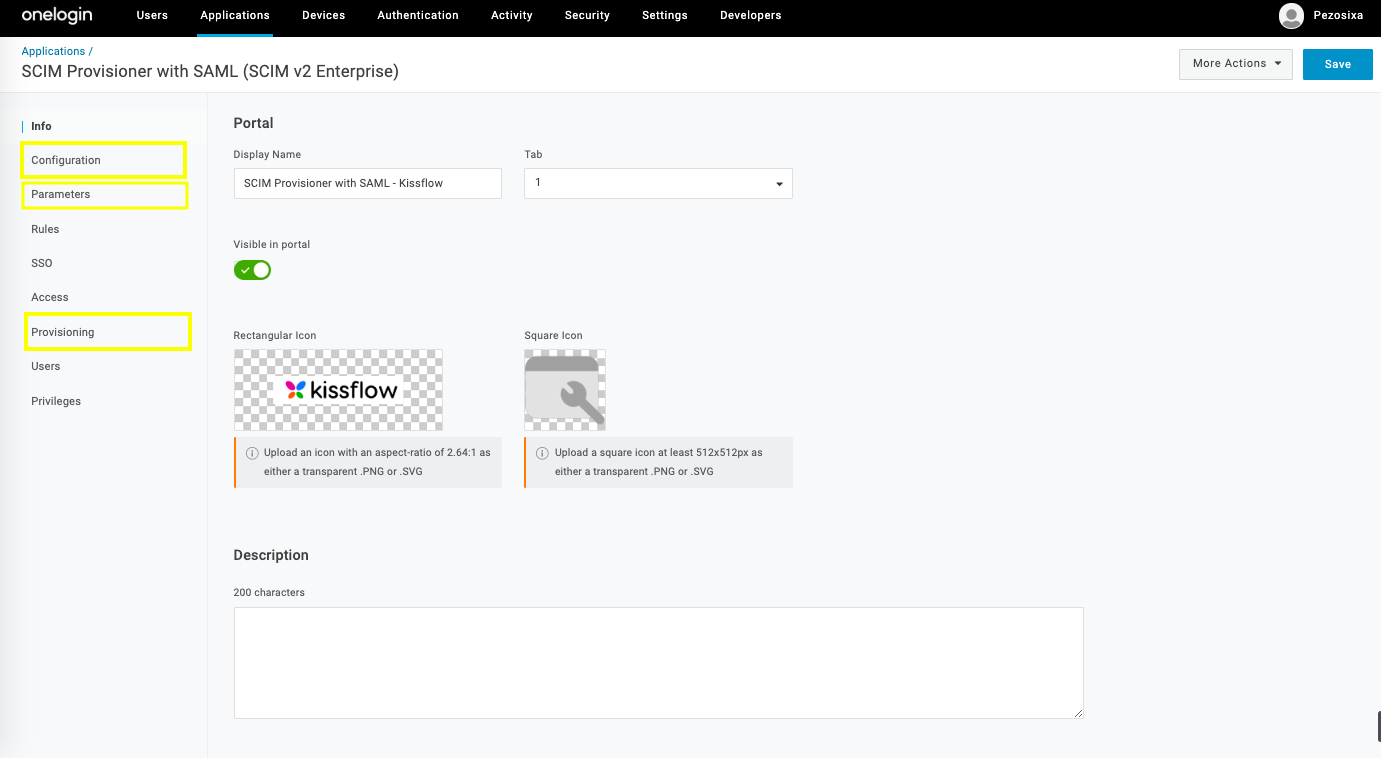
Task: Open the Rules sidebar tab
Action: point(45,229)
